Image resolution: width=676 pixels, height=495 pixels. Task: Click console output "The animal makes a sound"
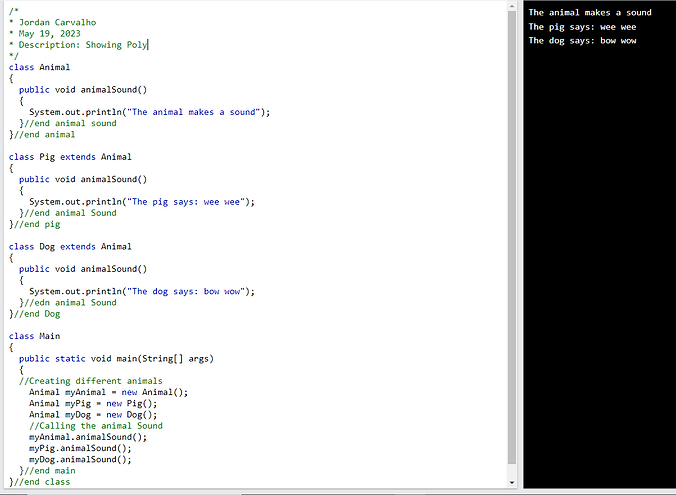[590, 13]
